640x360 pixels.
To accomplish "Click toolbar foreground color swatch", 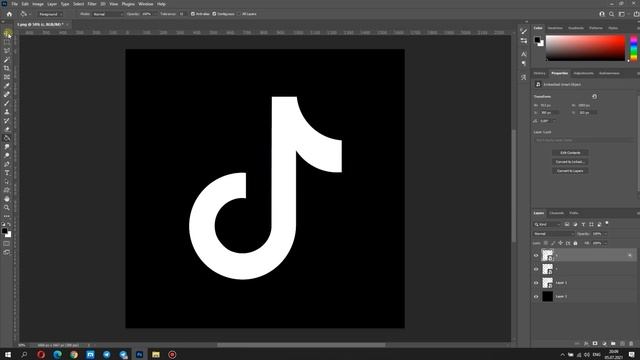I will pyautogui.click(x=5, y=231).
